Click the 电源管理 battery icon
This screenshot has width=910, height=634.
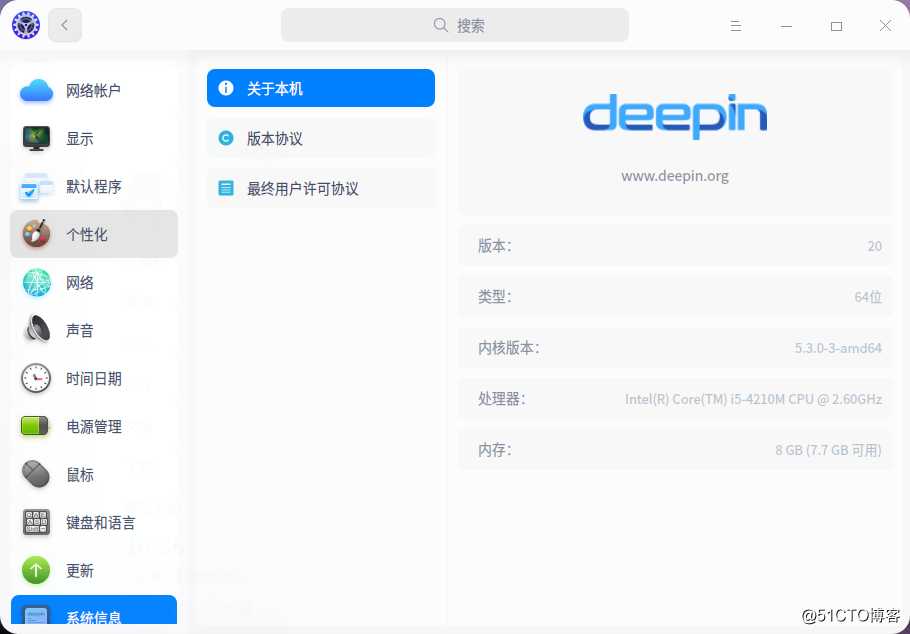(x=36, y=426)
